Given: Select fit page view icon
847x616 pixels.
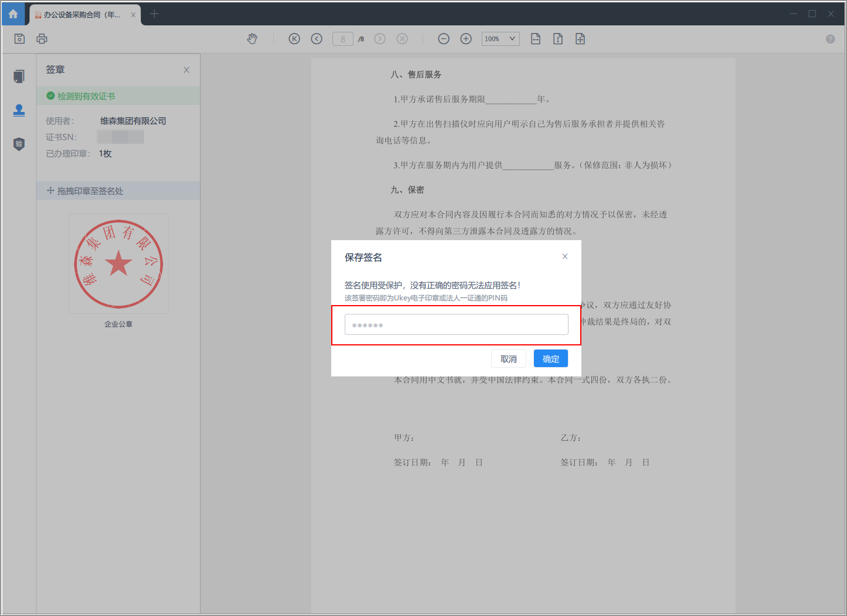Looking at the screenshot, I should [x=580, y=39].
